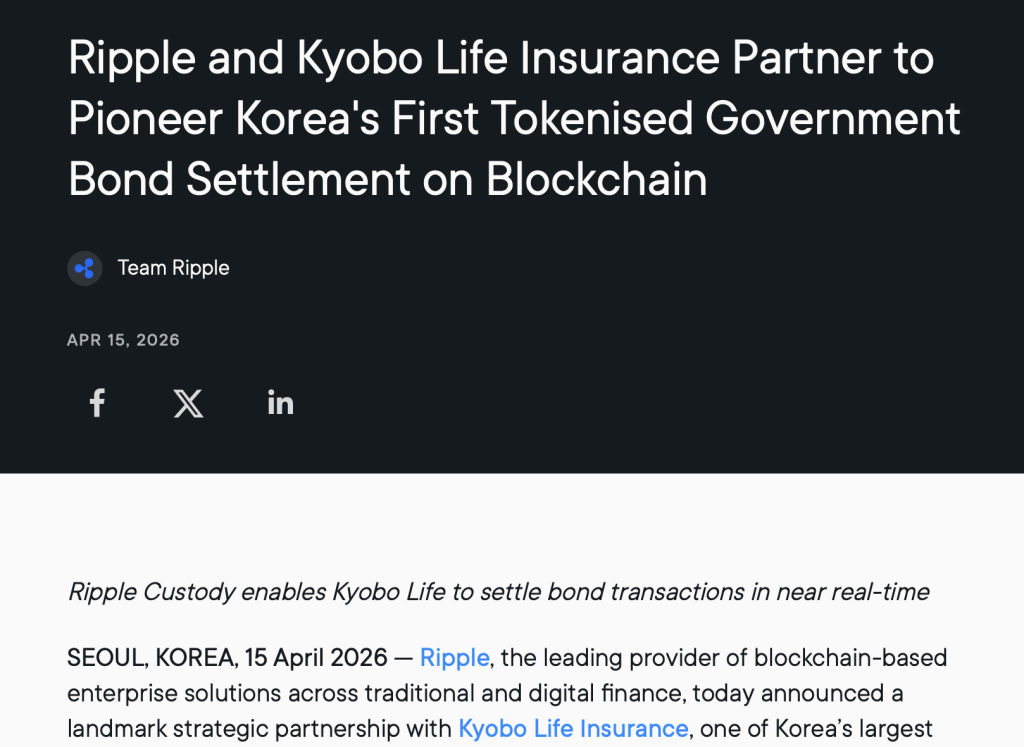Screen dimensions: 1024x747
Task: Click the Ripple logo avatar beside Team Ripple
Action: click(x=85, y=268)
